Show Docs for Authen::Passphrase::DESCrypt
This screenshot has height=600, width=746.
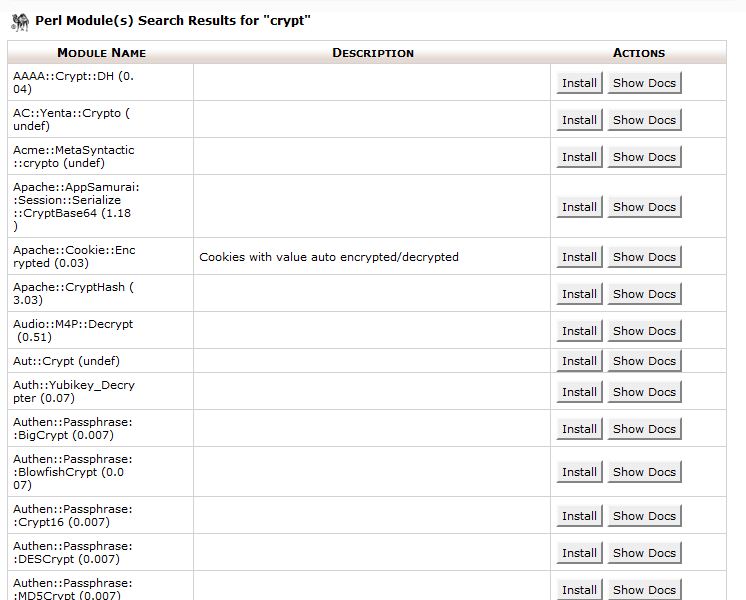coord(644,553)
